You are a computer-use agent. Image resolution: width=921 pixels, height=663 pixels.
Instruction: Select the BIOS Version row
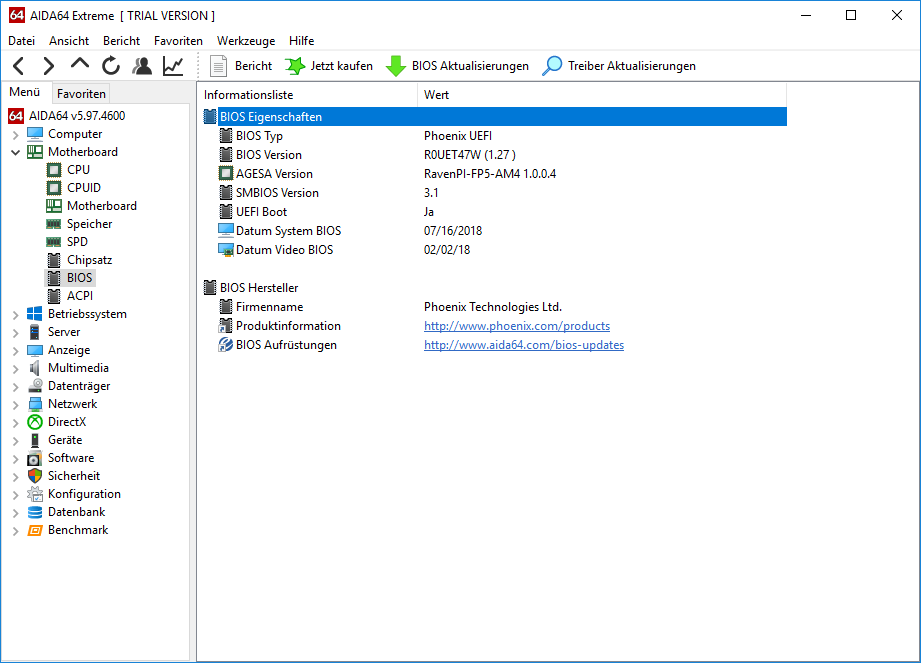(x=495, y=155)
